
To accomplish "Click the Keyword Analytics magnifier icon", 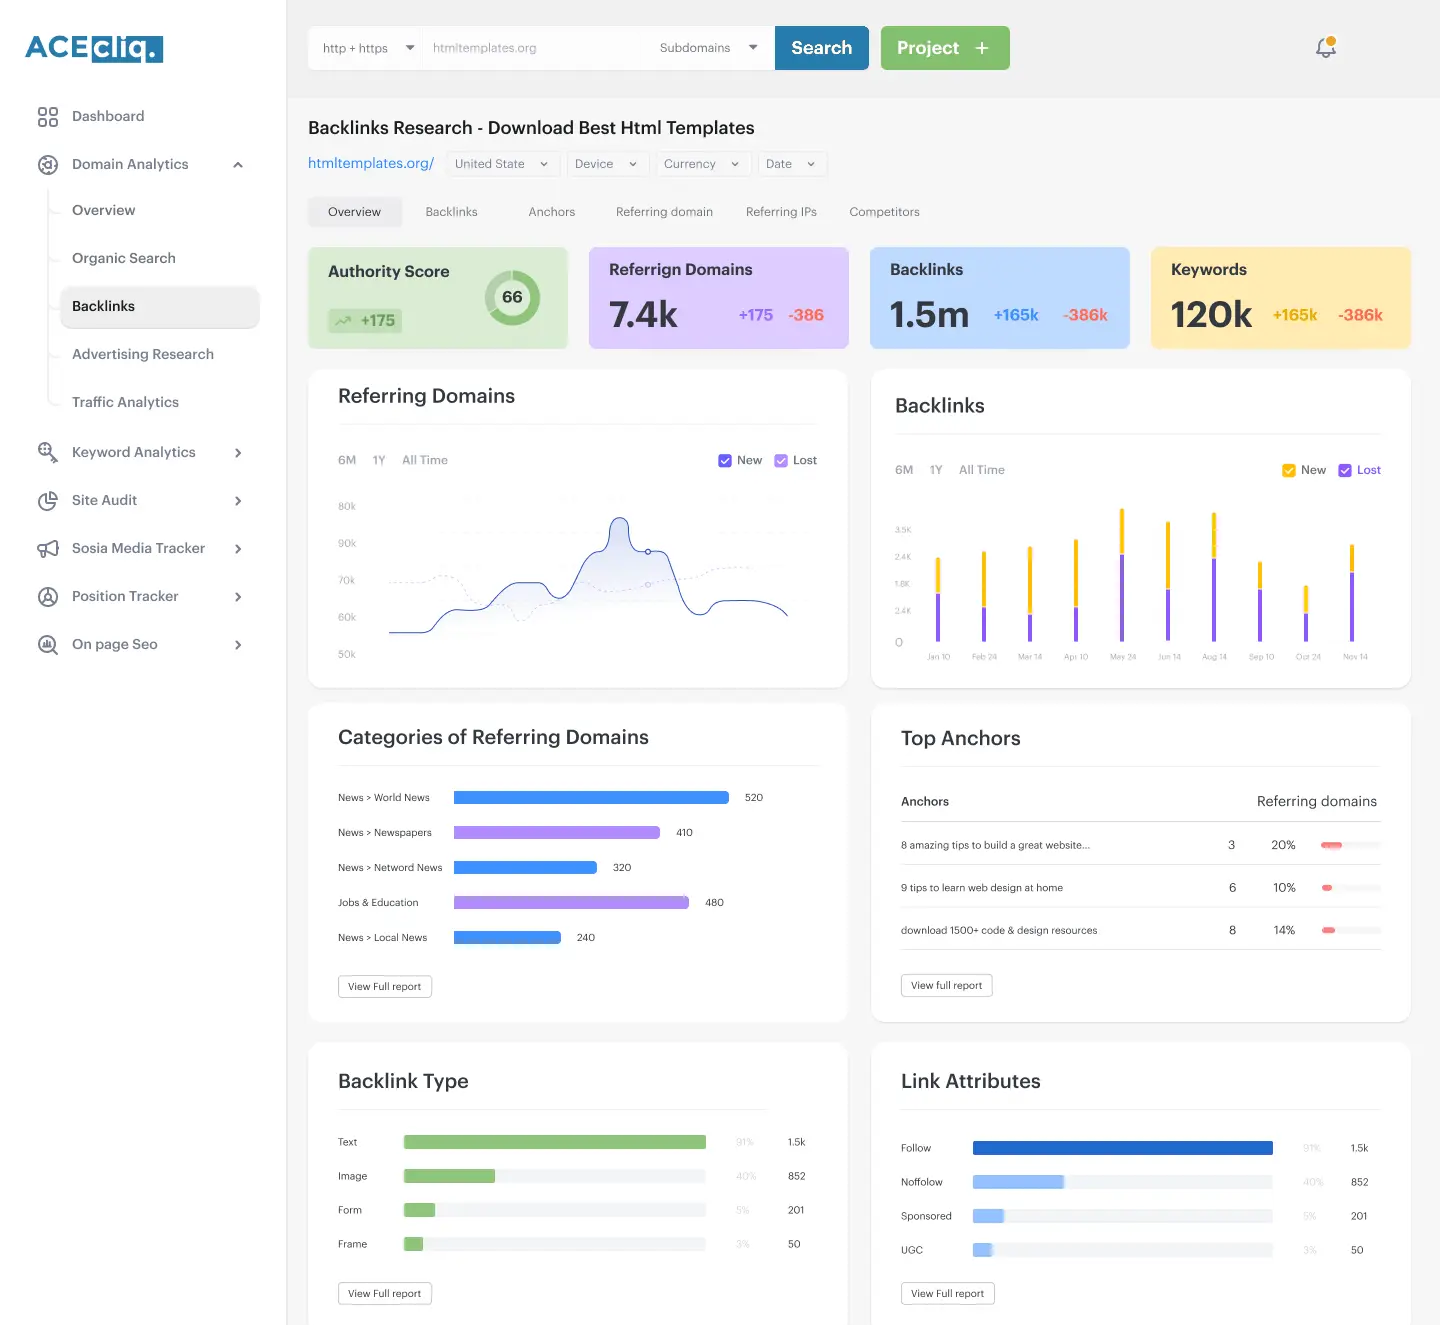I will click(x=48, y=452).
